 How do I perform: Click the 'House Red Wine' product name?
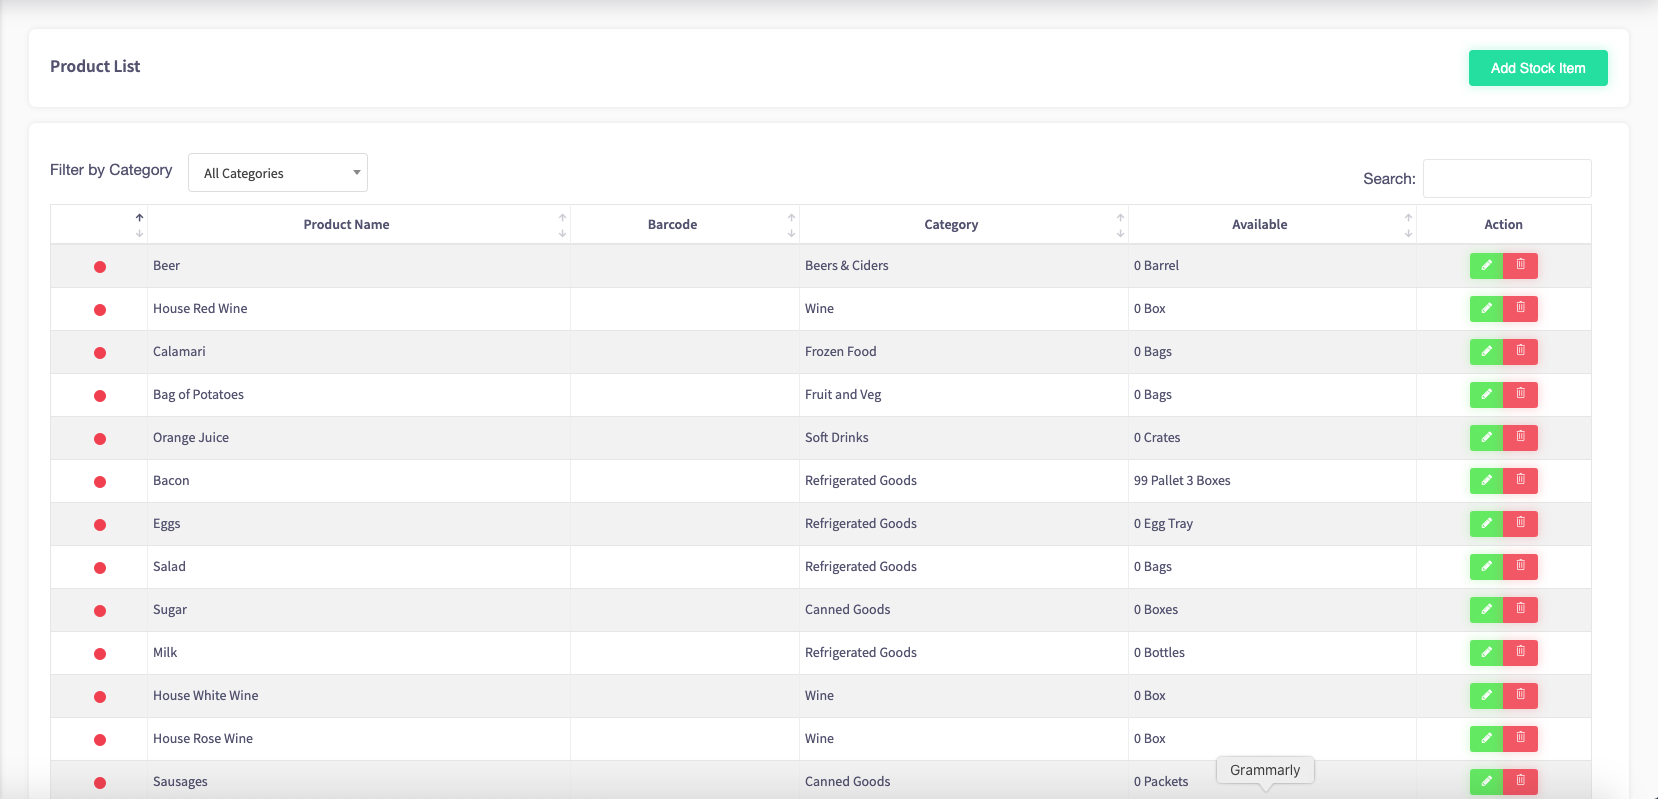pyautogui.click(x=200, y=308)
